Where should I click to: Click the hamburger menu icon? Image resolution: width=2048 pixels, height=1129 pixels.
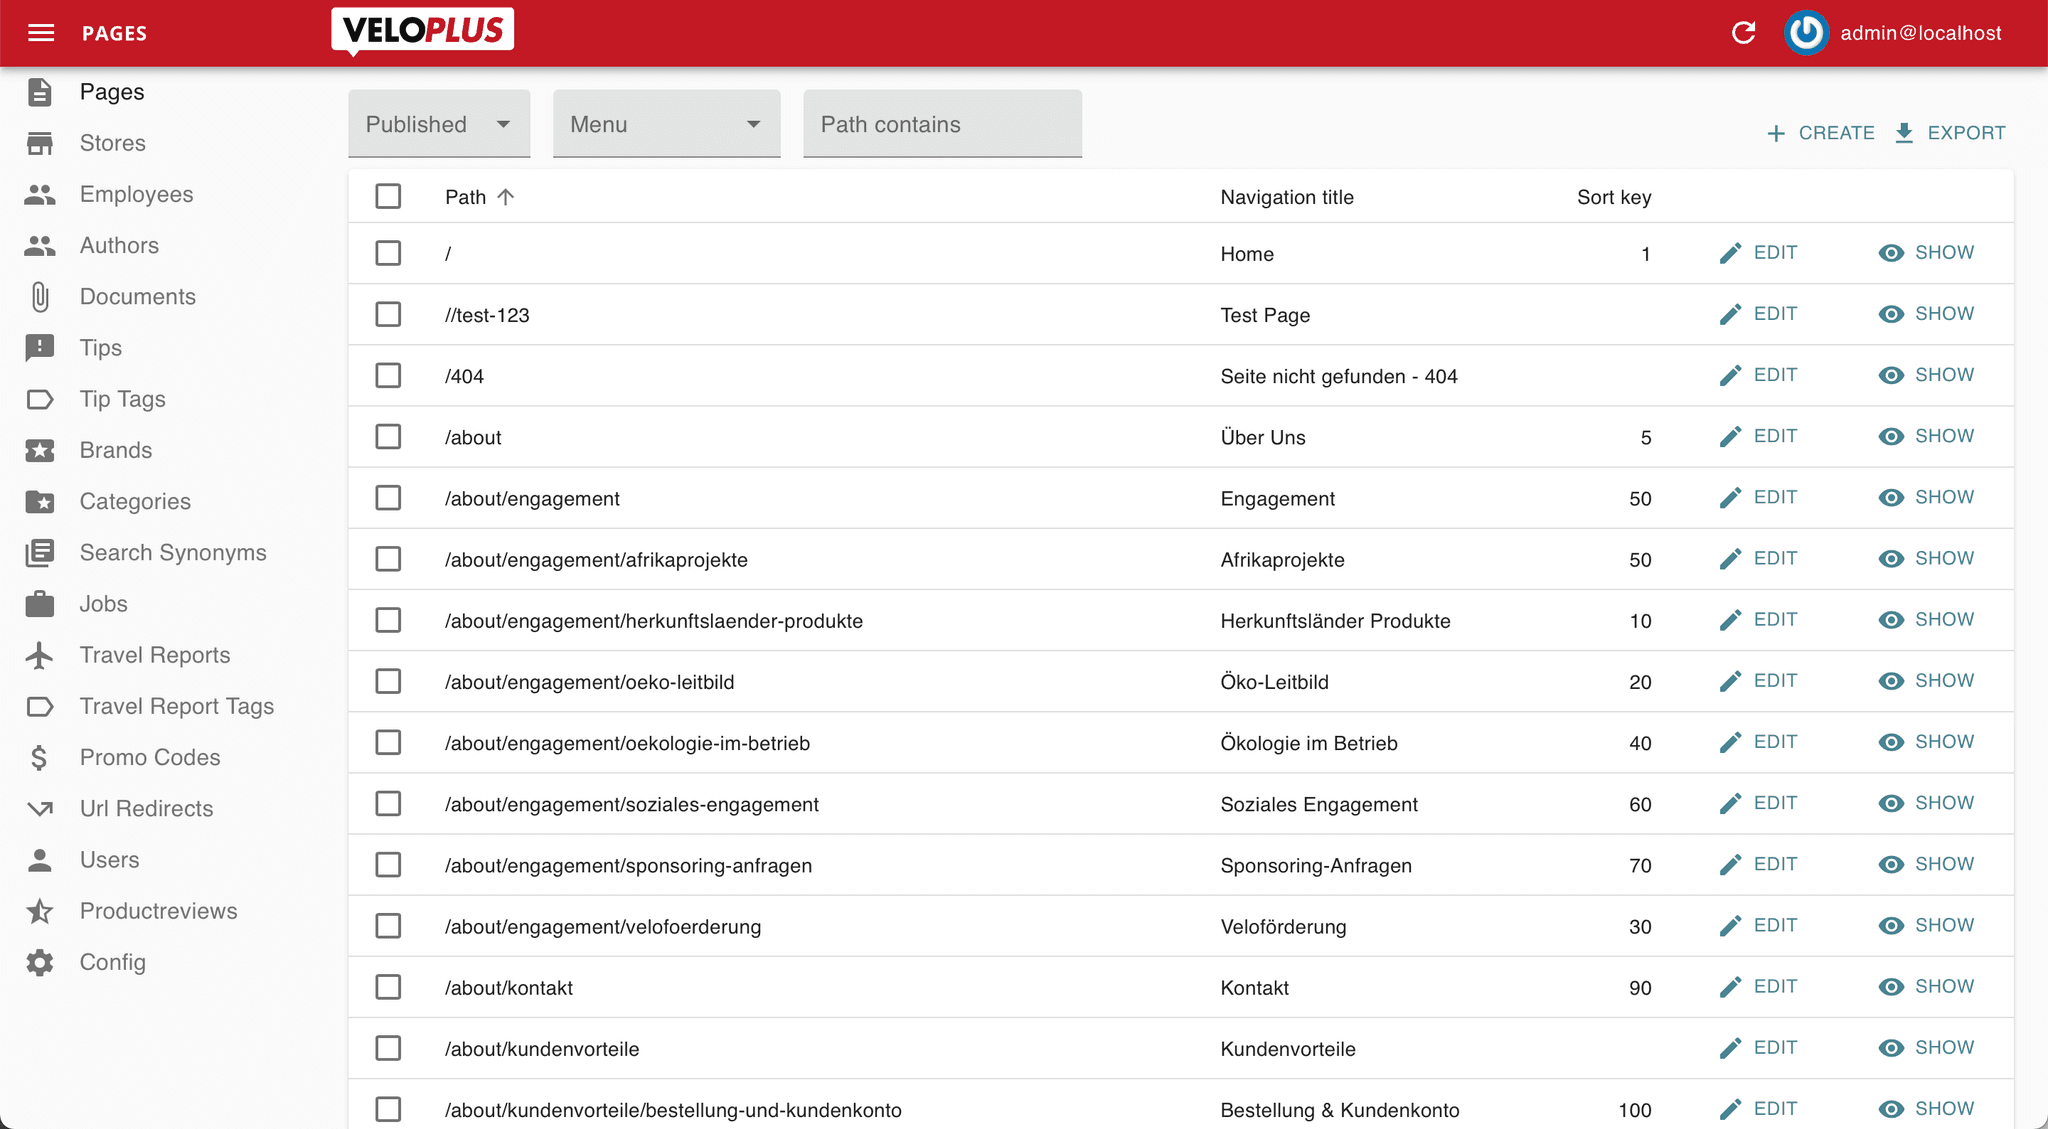click(x=41, y=33)
